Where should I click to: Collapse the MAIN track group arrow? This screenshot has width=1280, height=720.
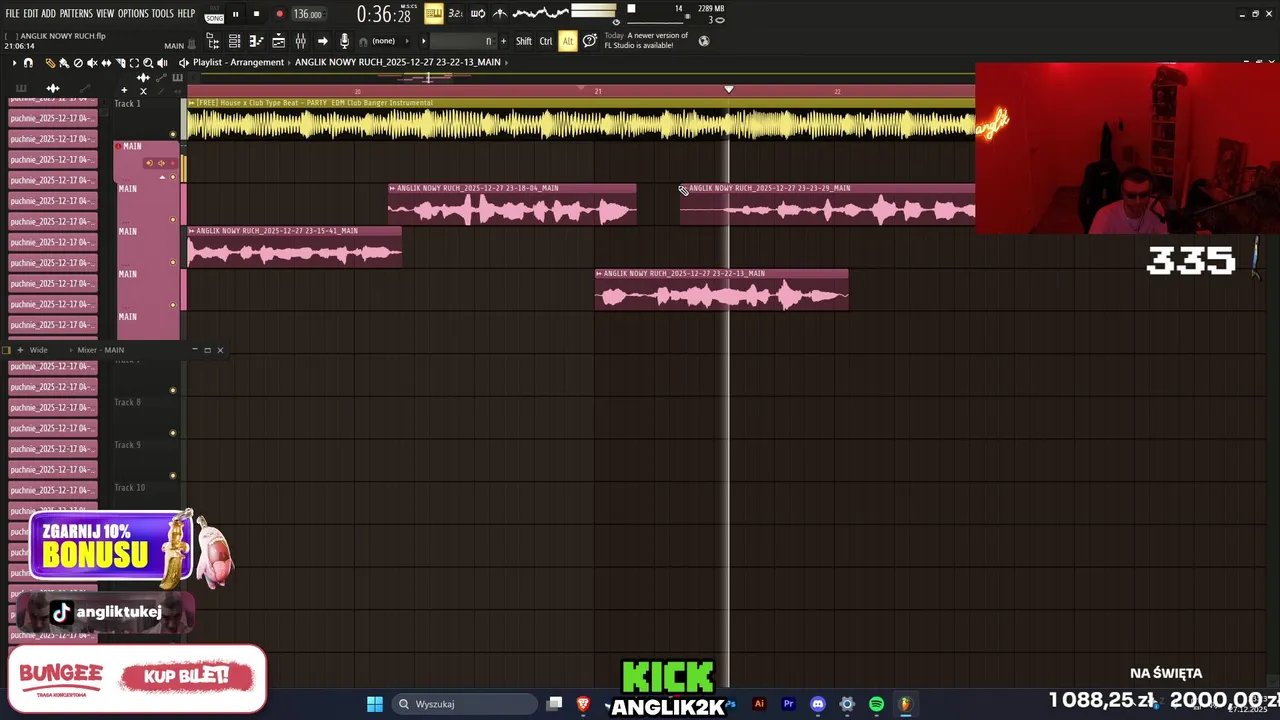[162, 178]
